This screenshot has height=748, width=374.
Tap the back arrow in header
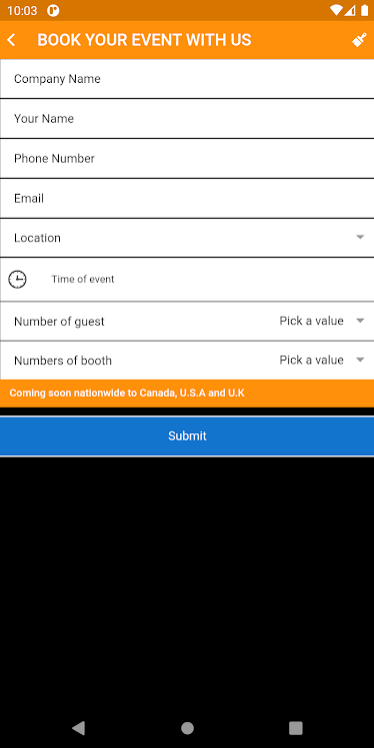tap(11, 40)
